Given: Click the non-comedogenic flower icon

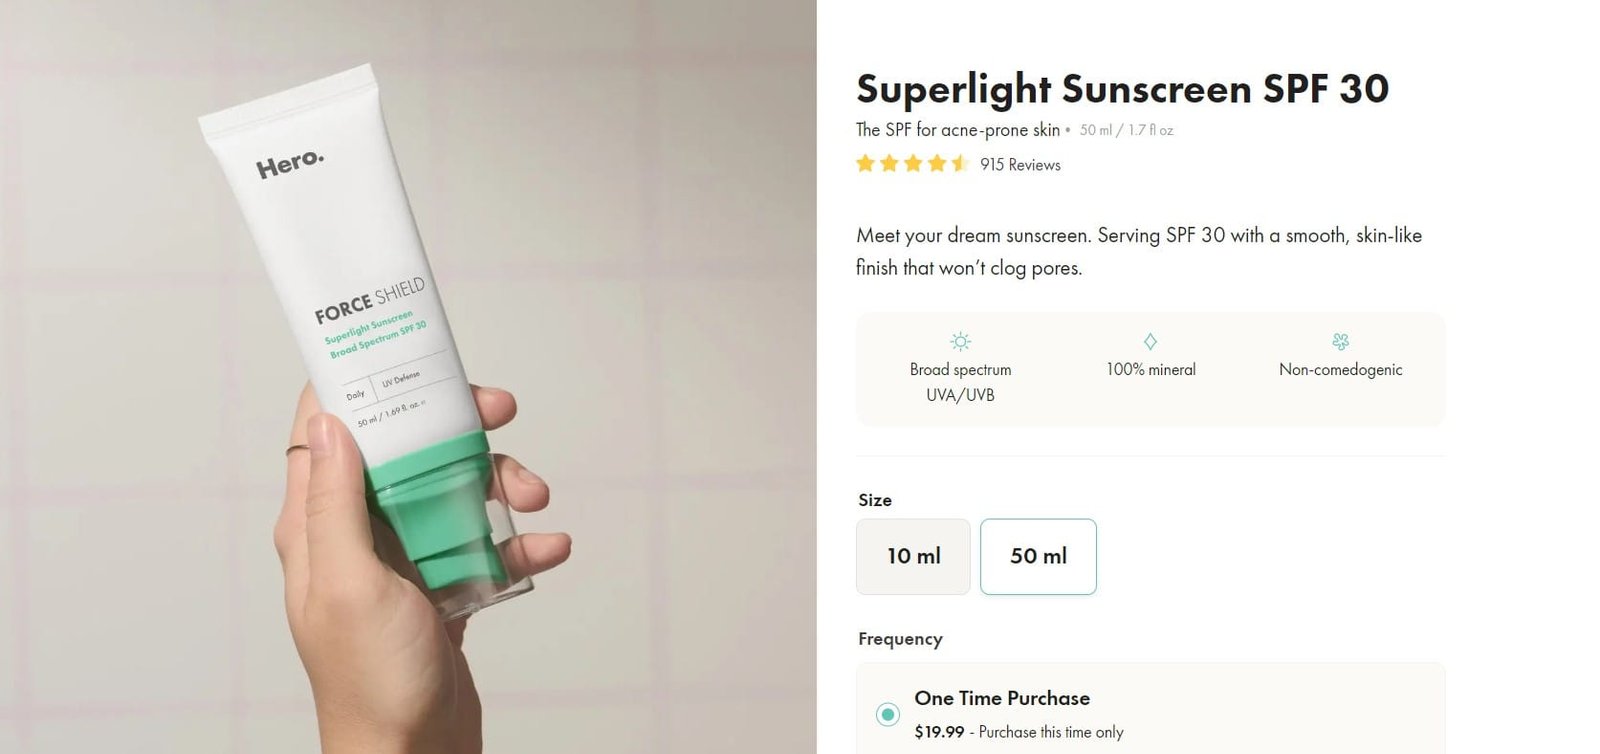Looking at the screenshot, I should point(1339,341).
